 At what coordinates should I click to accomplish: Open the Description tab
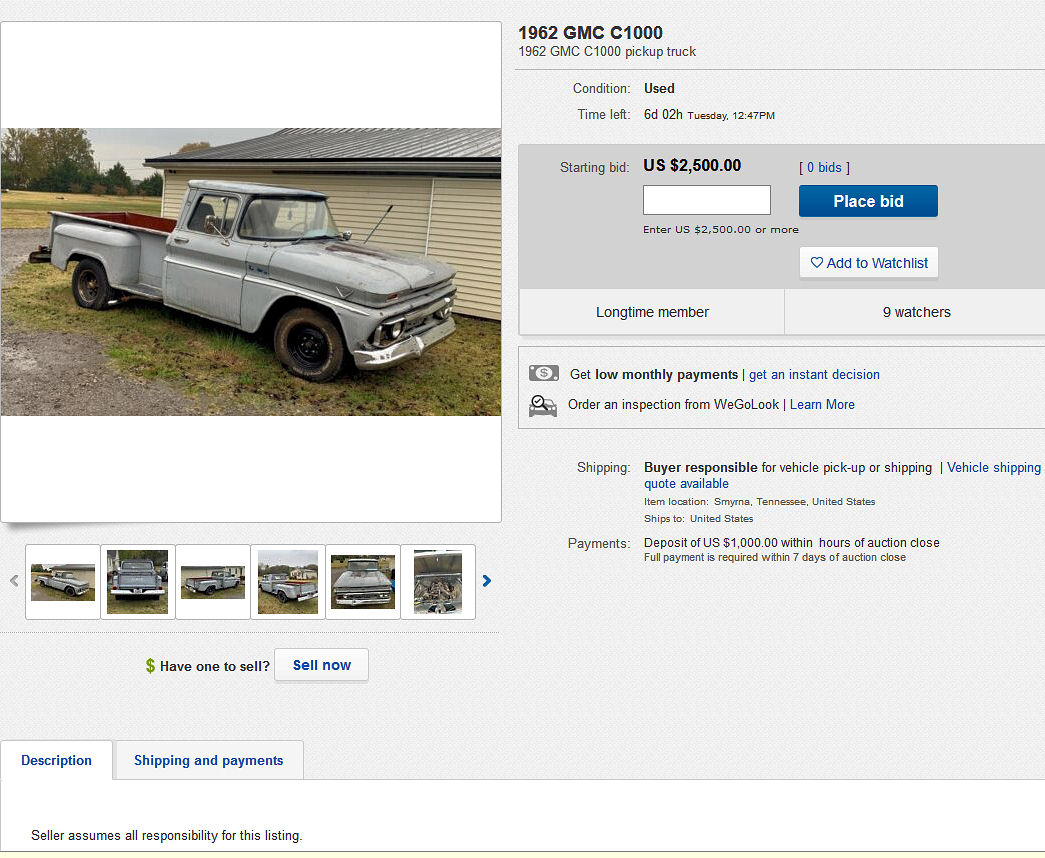tap(56, 761)
